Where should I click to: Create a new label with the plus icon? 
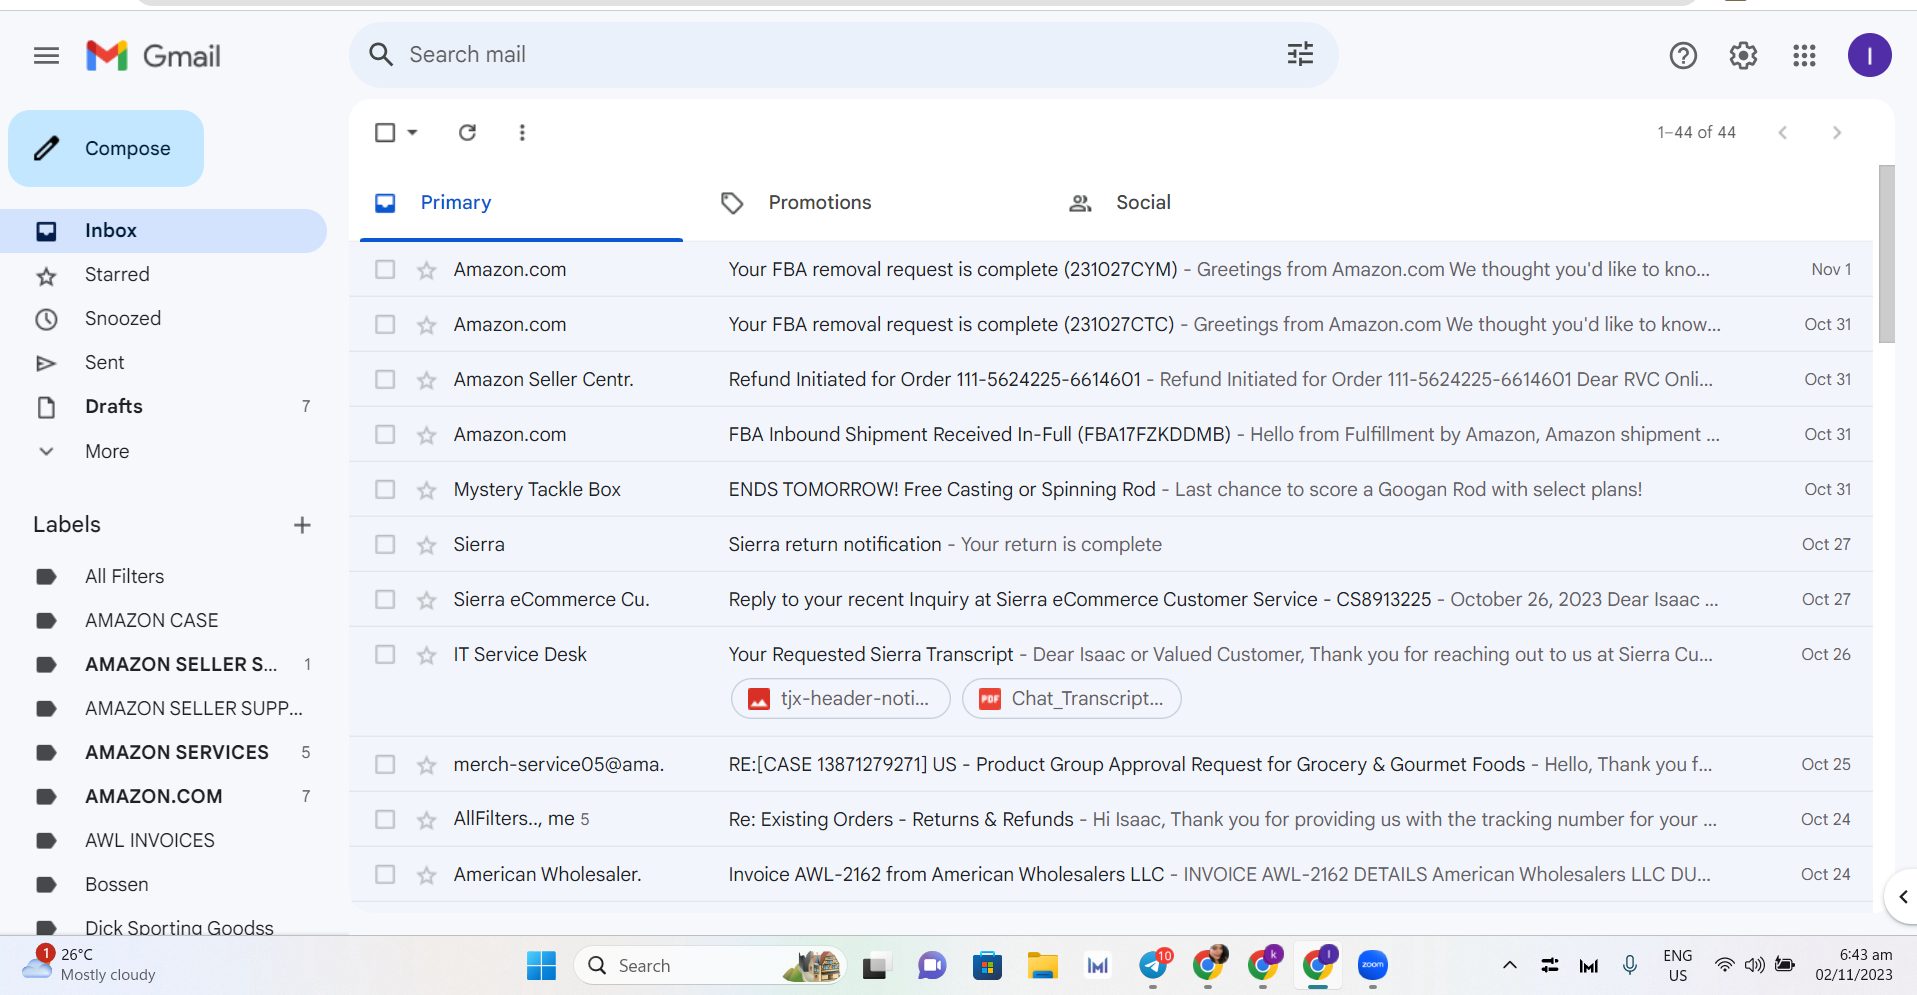302,525
